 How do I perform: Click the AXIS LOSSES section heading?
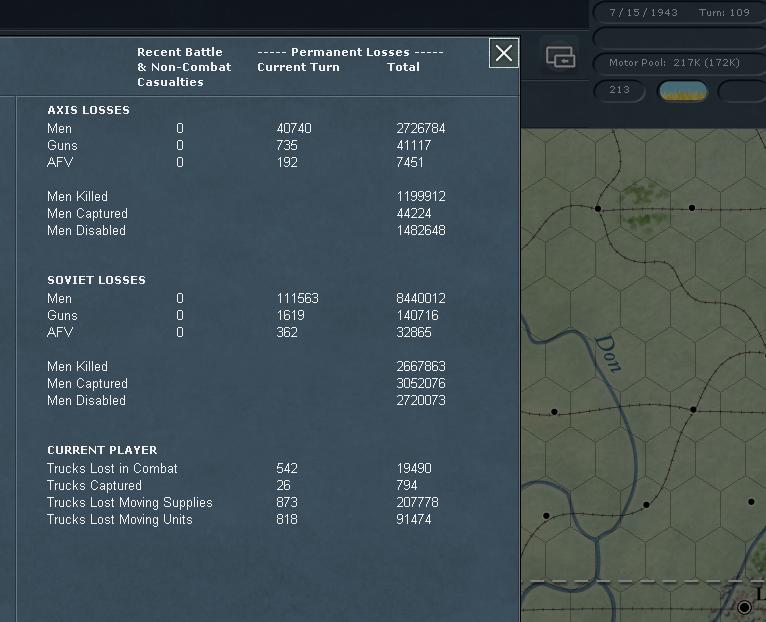(88, 110)
